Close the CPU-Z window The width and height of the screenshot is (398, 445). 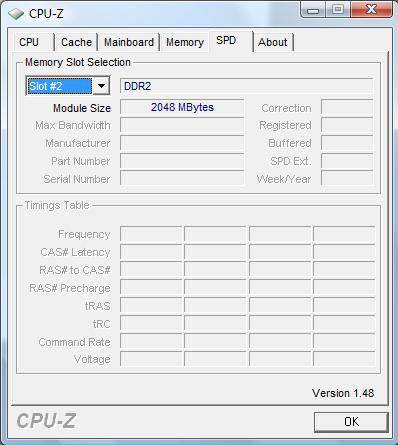pos(371,9)
